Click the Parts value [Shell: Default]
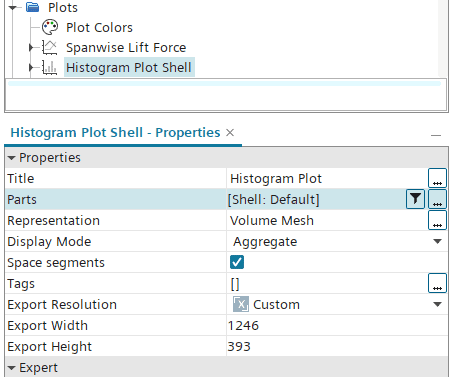Screen dimensions: 453x377 click(274, 199)
